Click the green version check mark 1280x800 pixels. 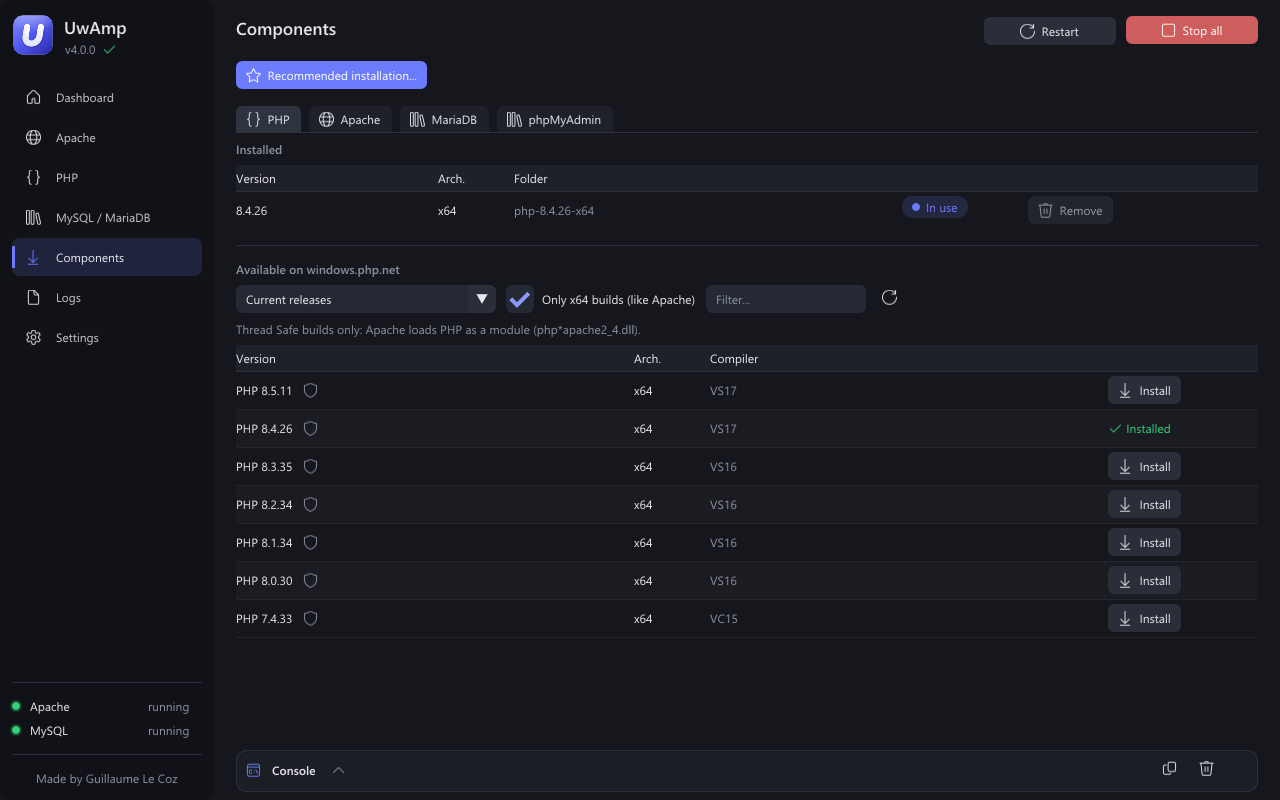tap(109, 50)
